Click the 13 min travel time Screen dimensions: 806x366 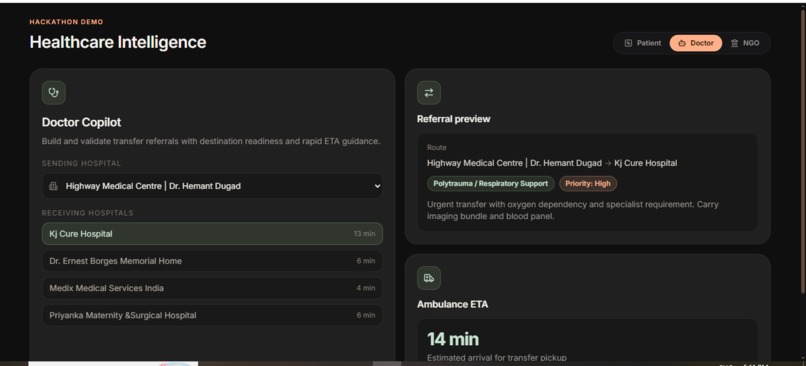click(364, 234)
